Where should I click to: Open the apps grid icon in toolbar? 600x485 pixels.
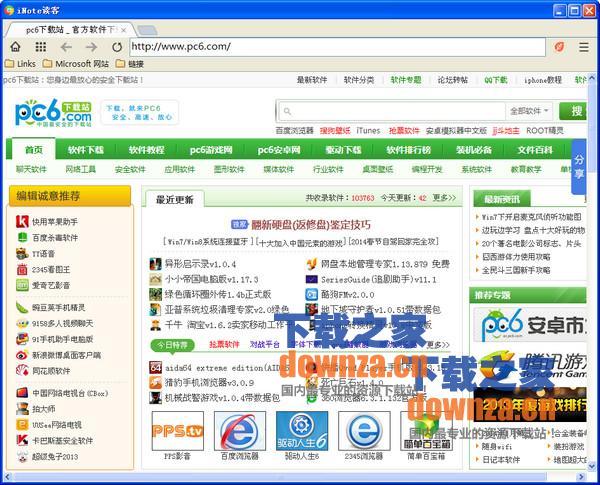[x=40, y=46]
